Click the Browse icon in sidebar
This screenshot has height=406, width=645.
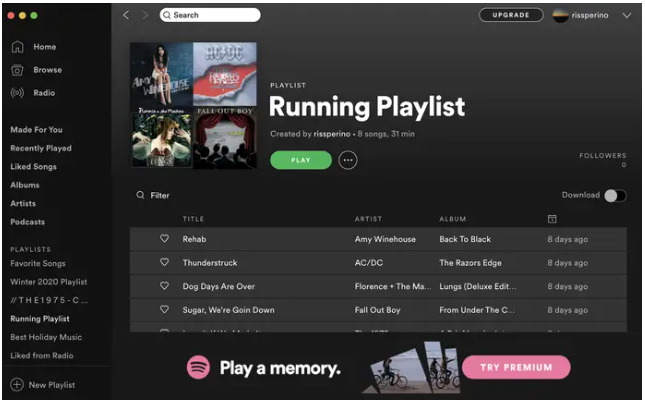[x=17, y=70]
